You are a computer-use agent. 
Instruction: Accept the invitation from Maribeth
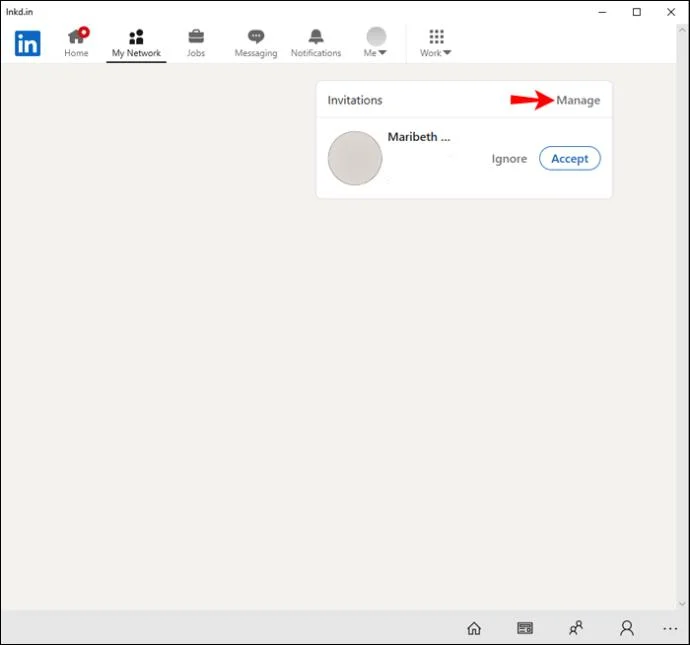click(x=570, y=158)
